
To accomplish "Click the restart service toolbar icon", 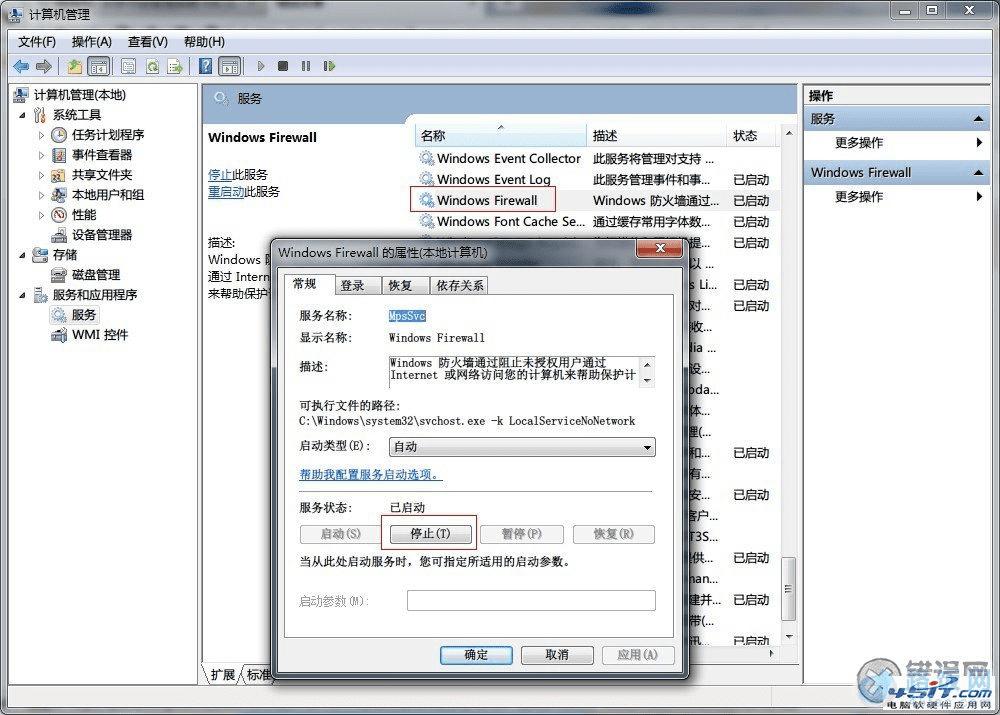I will tap(330, 66).
